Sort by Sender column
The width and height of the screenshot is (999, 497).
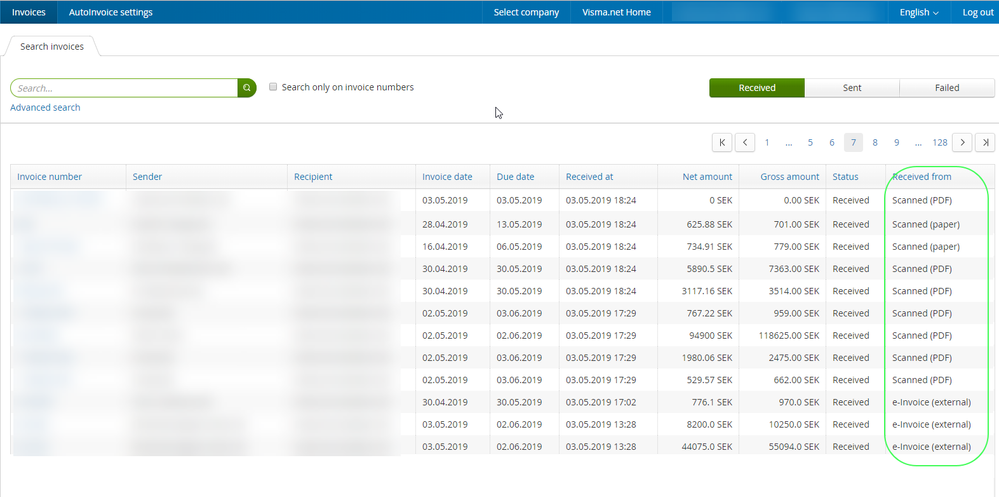(147, 177)
